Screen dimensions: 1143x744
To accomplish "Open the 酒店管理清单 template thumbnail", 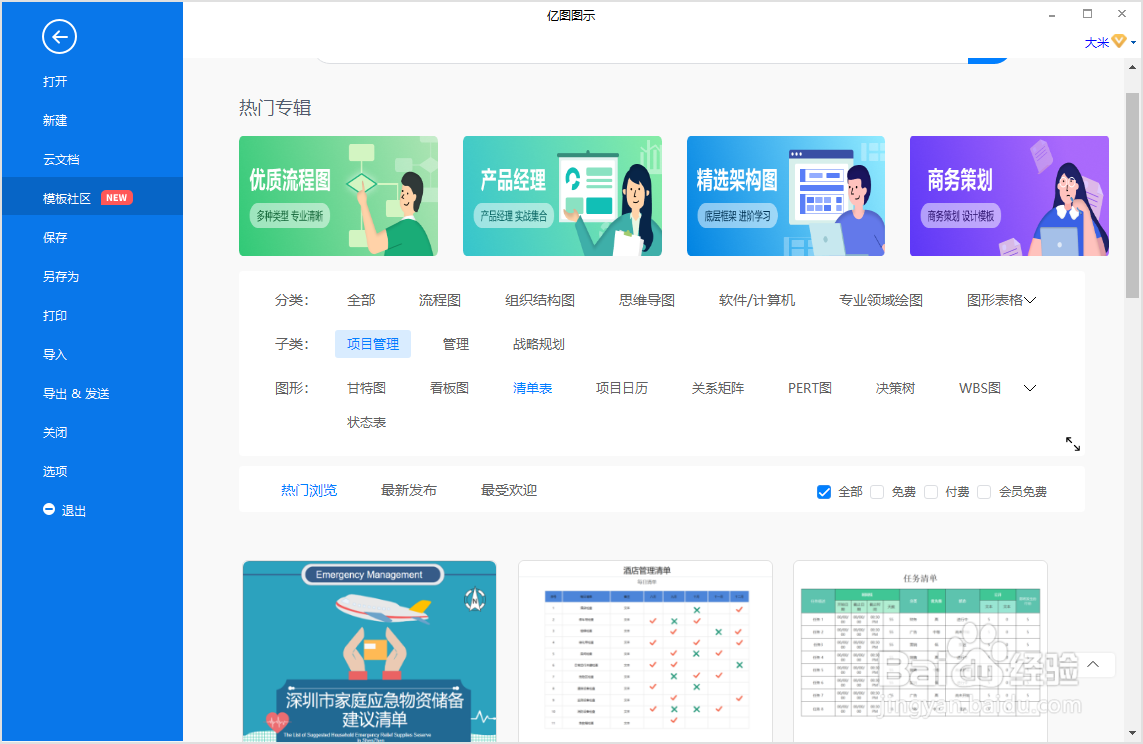I will (645, 650).
